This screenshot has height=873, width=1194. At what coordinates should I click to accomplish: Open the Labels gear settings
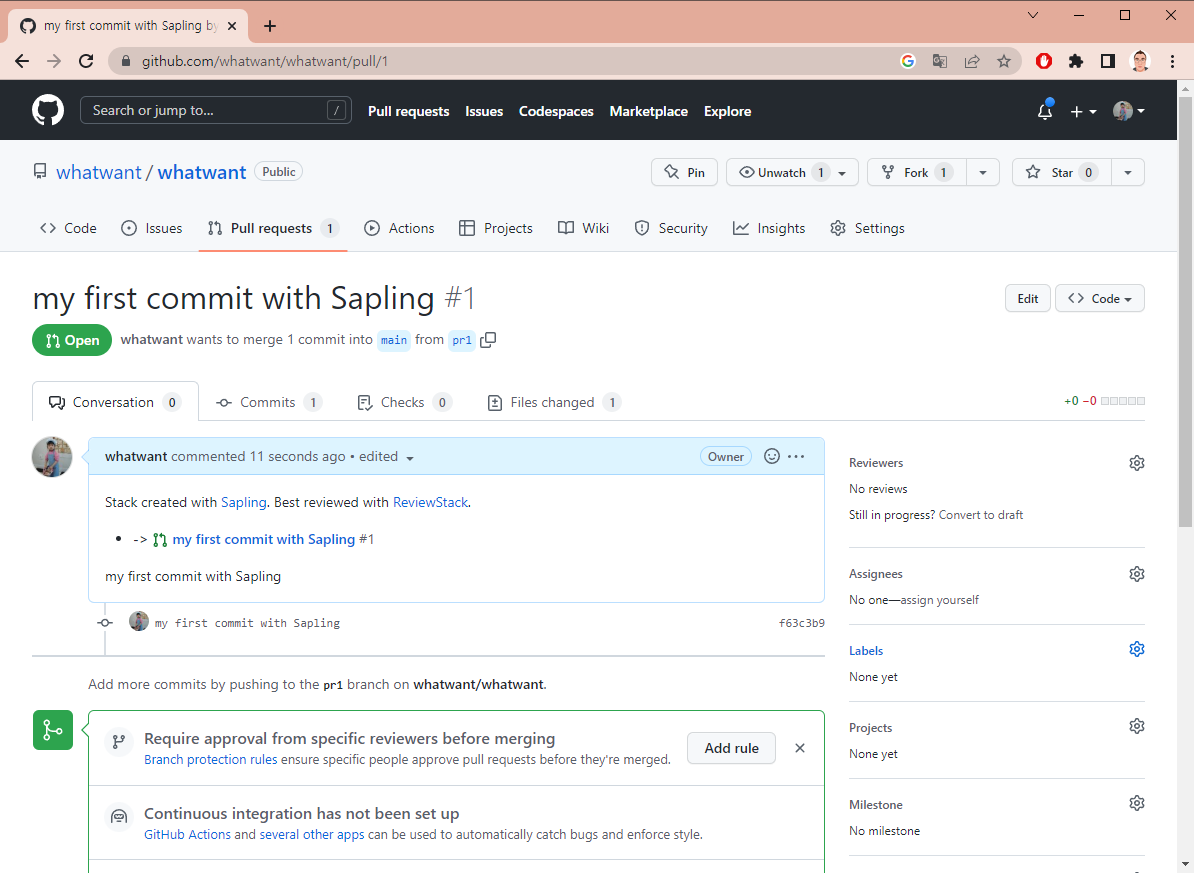pyautogui.click(x=1137, y=649)
